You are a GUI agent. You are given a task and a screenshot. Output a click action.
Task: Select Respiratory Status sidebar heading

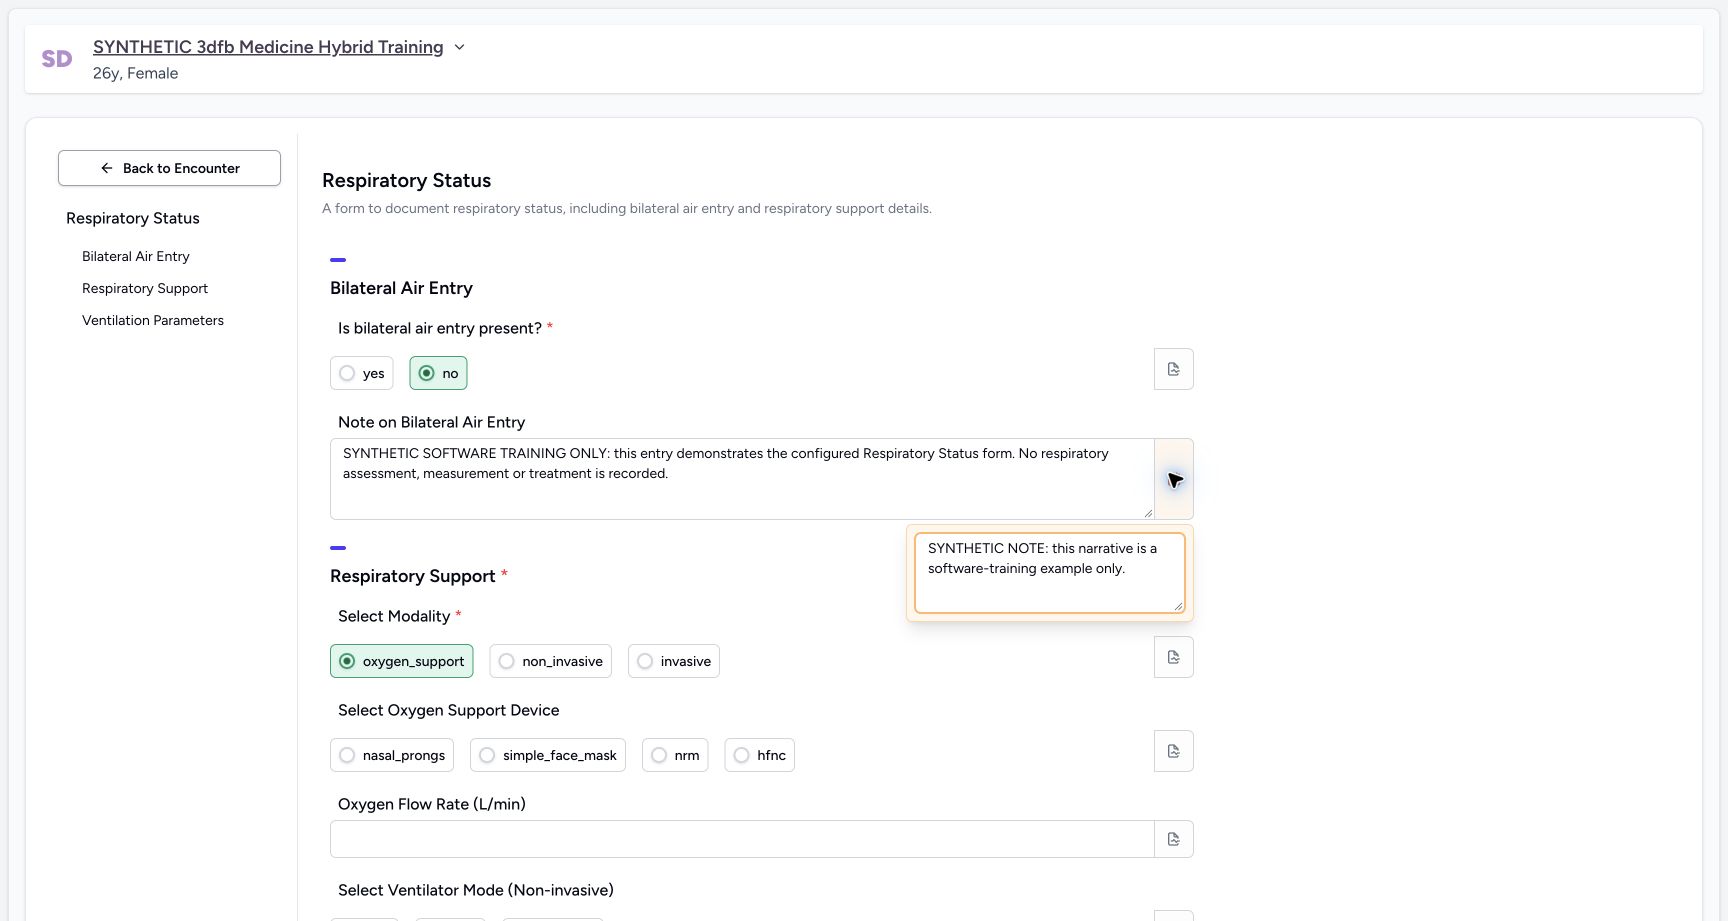[x=133, y=218]
